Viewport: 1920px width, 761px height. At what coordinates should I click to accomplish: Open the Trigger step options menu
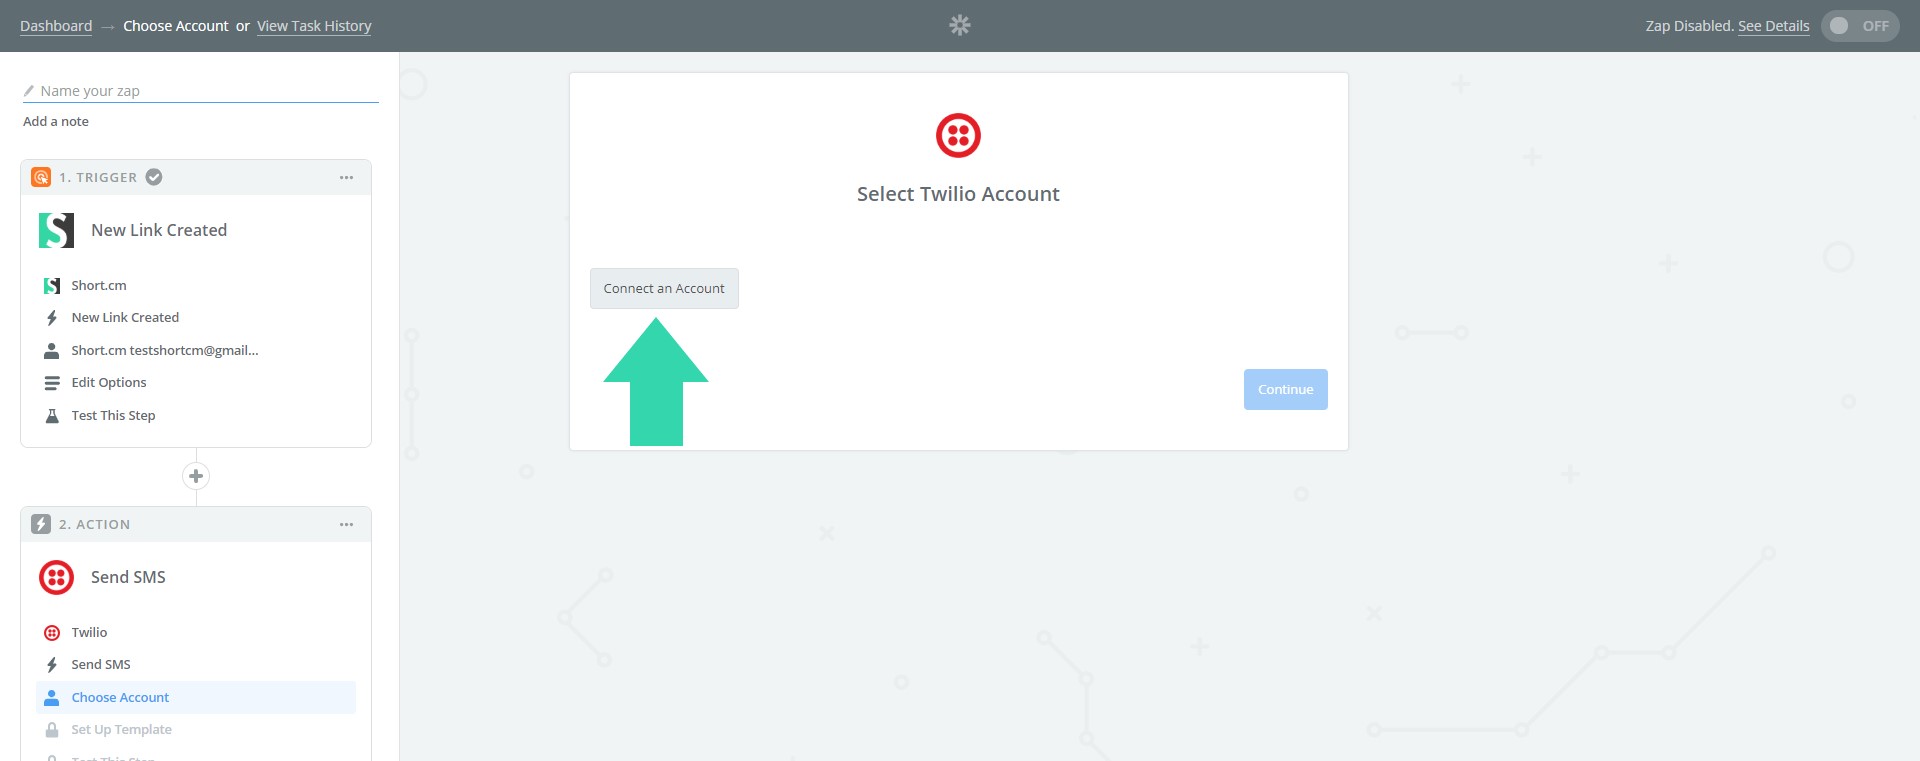click(346, 177)
